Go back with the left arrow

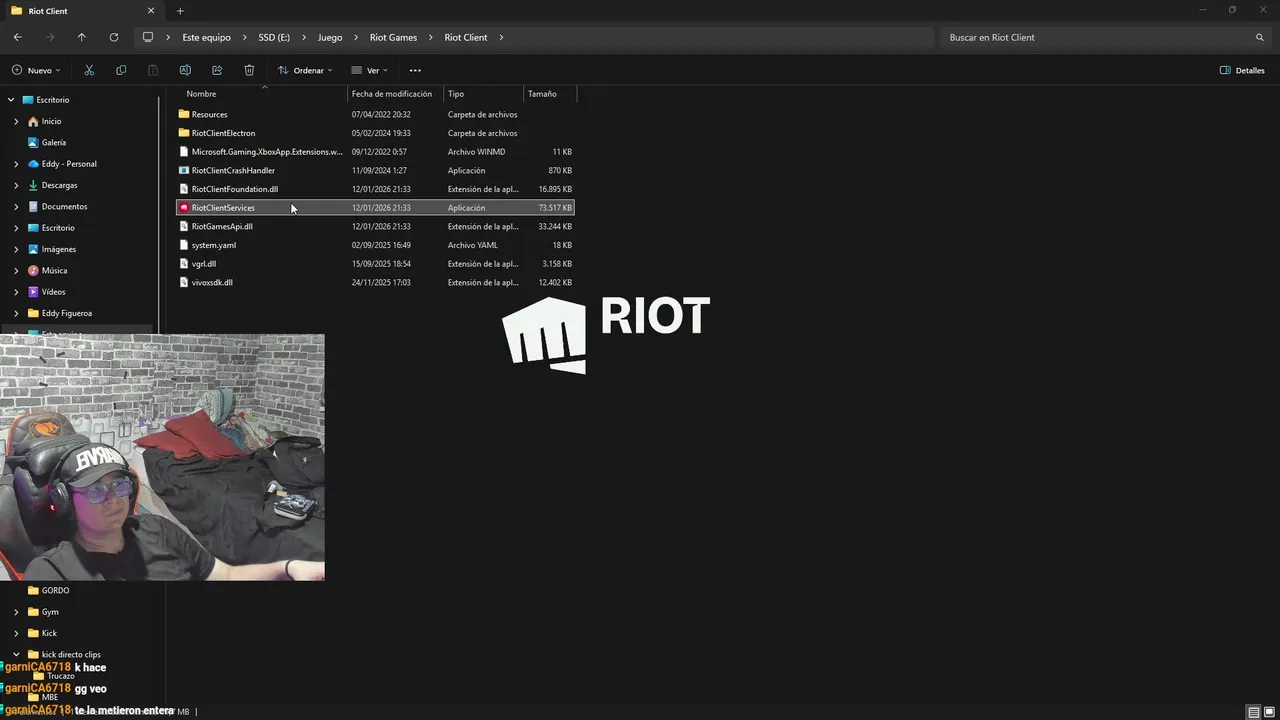(x=17, y=37)
